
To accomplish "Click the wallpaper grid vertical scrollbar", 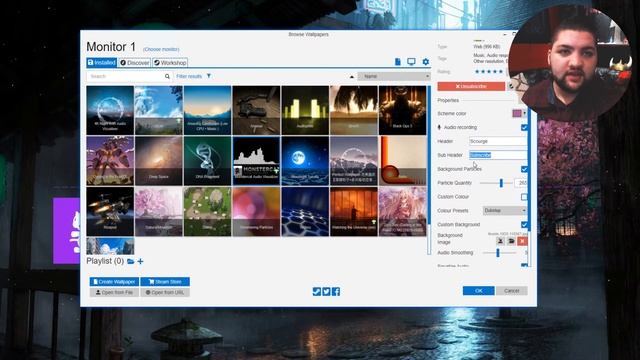I will point(429,170).
